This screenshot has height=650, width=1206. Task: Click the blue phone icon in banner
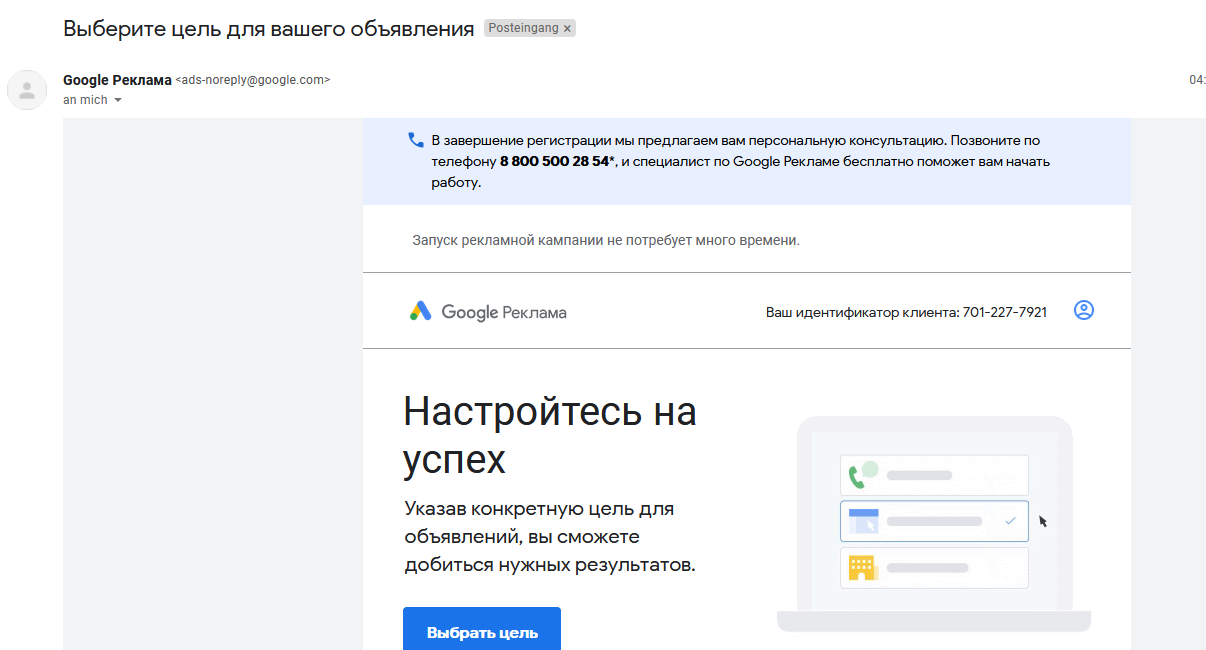pos(416,141)
